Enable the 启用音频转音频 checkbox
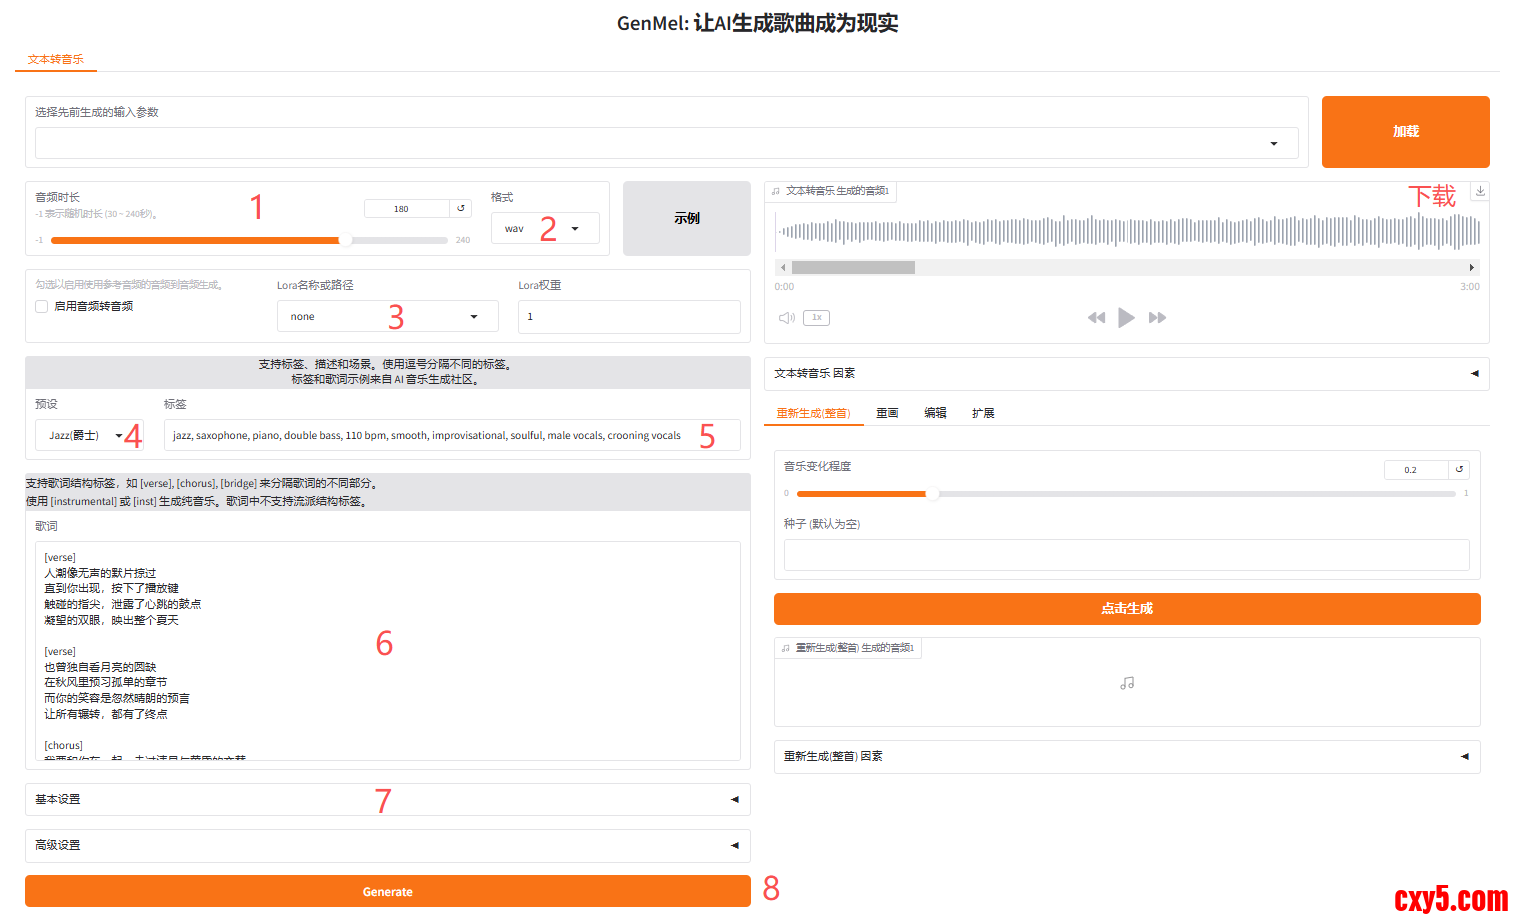This screenshot has height=919, width=1513. click(x=42, y=307)
